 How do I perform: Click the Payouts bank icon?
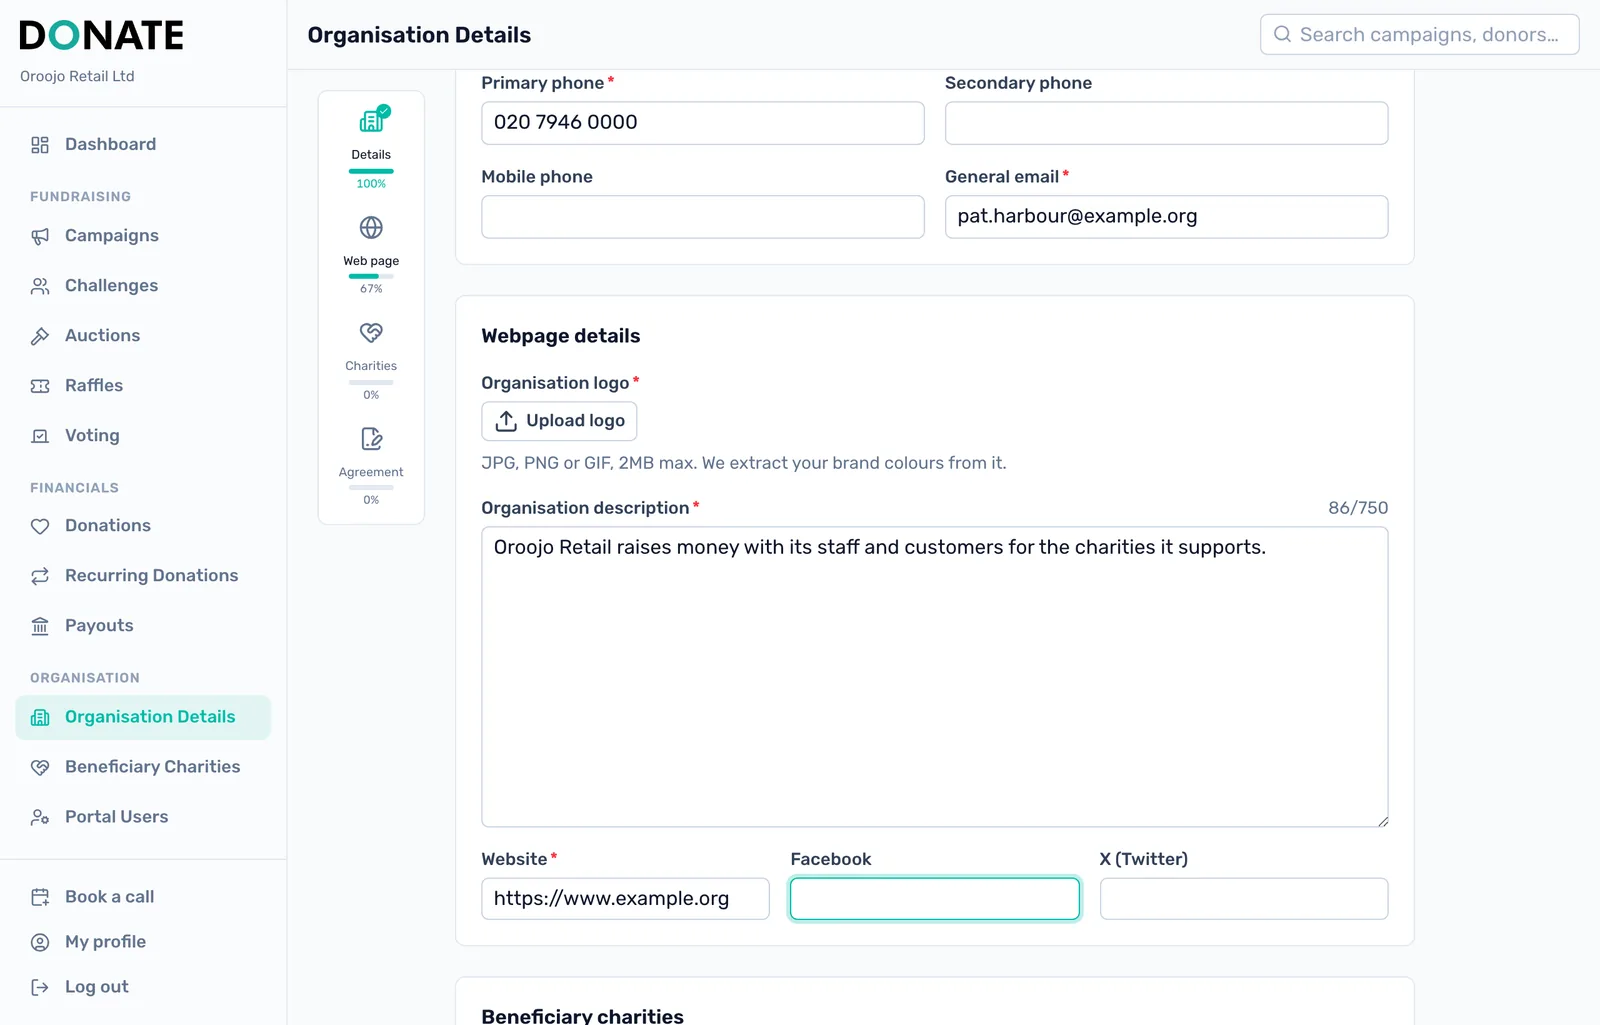point(40,626)
